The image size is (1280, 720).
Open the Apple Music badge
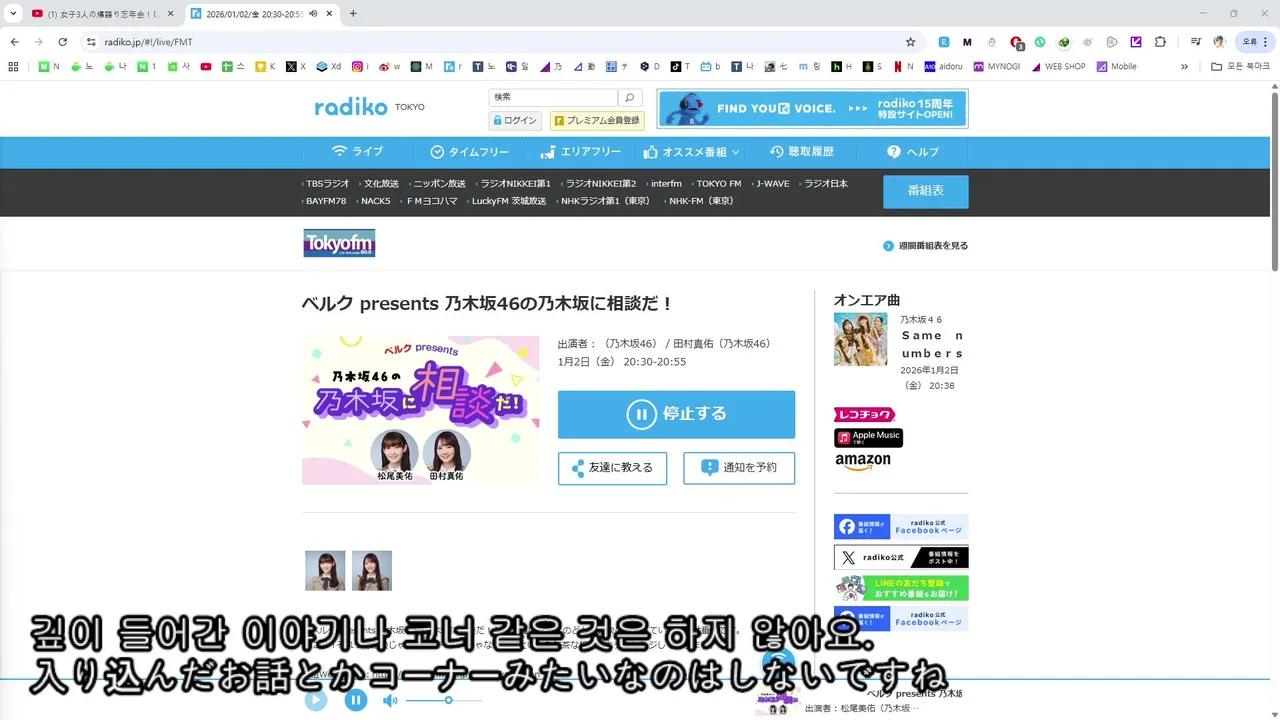point(868,438)
